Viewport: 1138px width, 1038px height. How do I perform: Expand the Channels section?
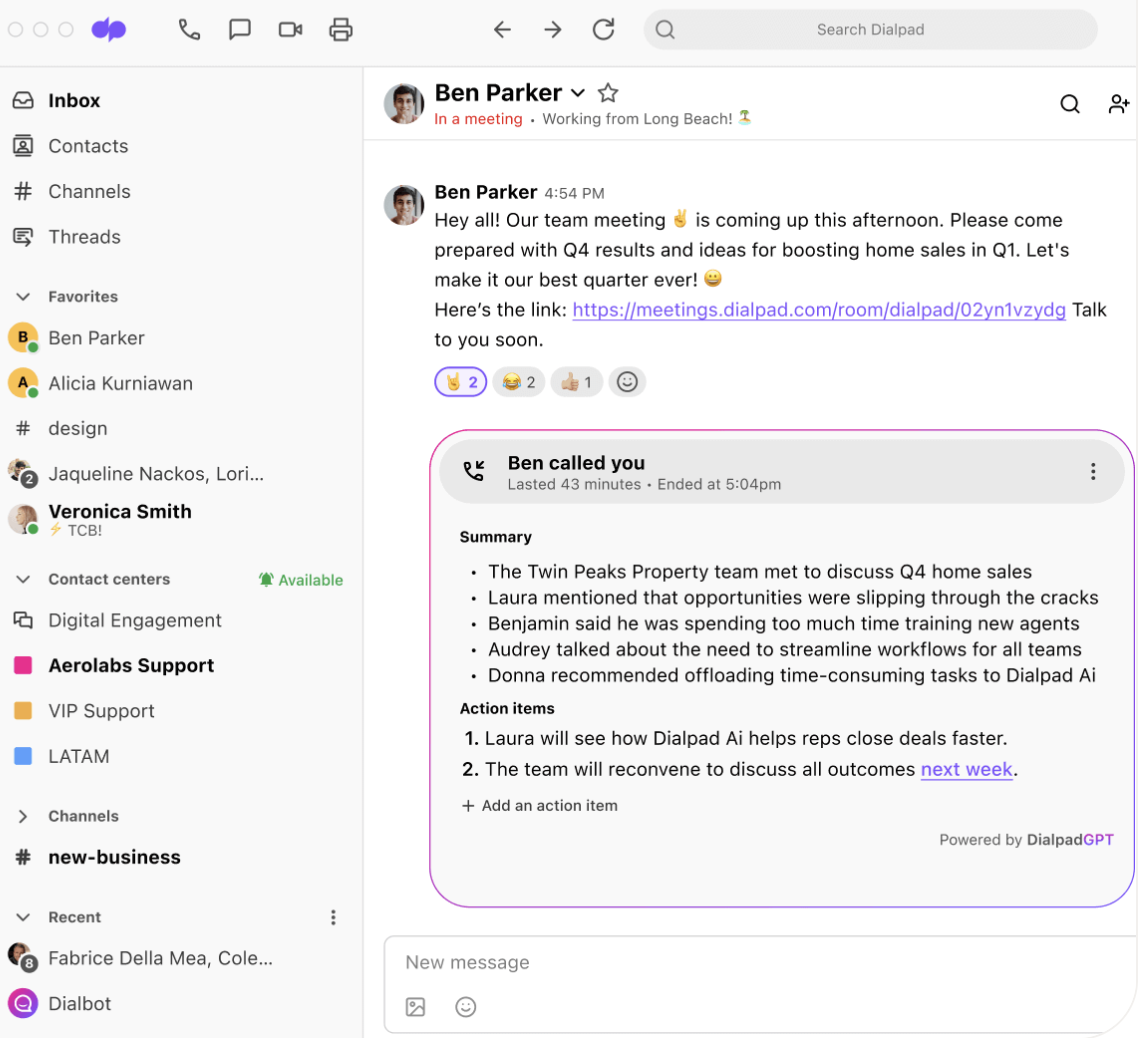click(23, 816)
